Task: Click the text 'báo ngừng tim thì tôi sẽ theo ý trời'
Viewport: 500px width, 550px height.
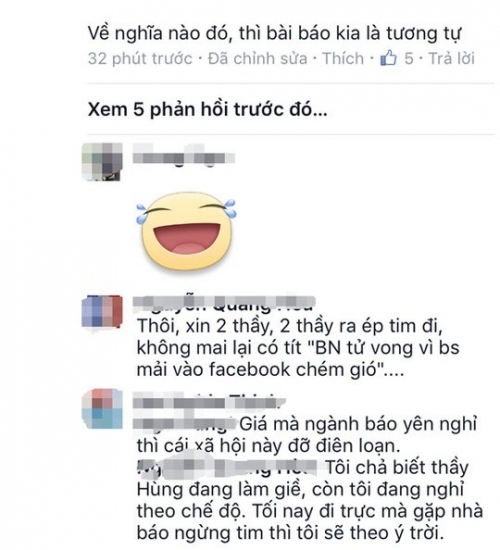Action: click(x=290, y=533)
